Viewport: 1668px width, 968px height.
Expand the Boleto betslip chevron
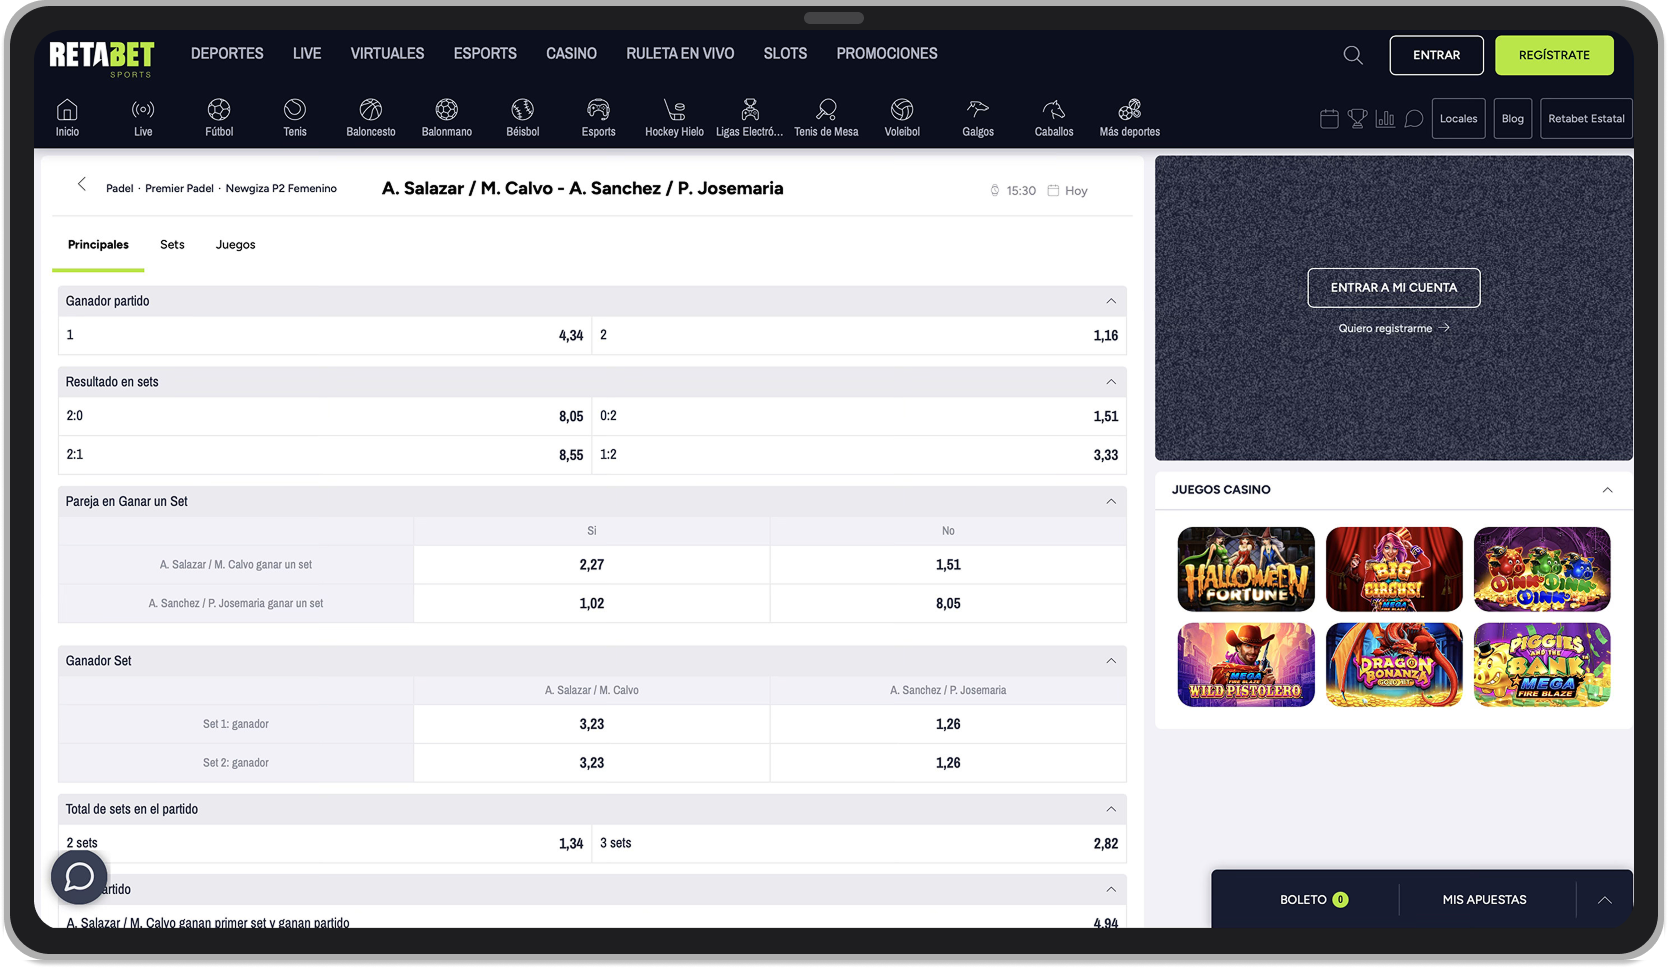point(1604,900)
